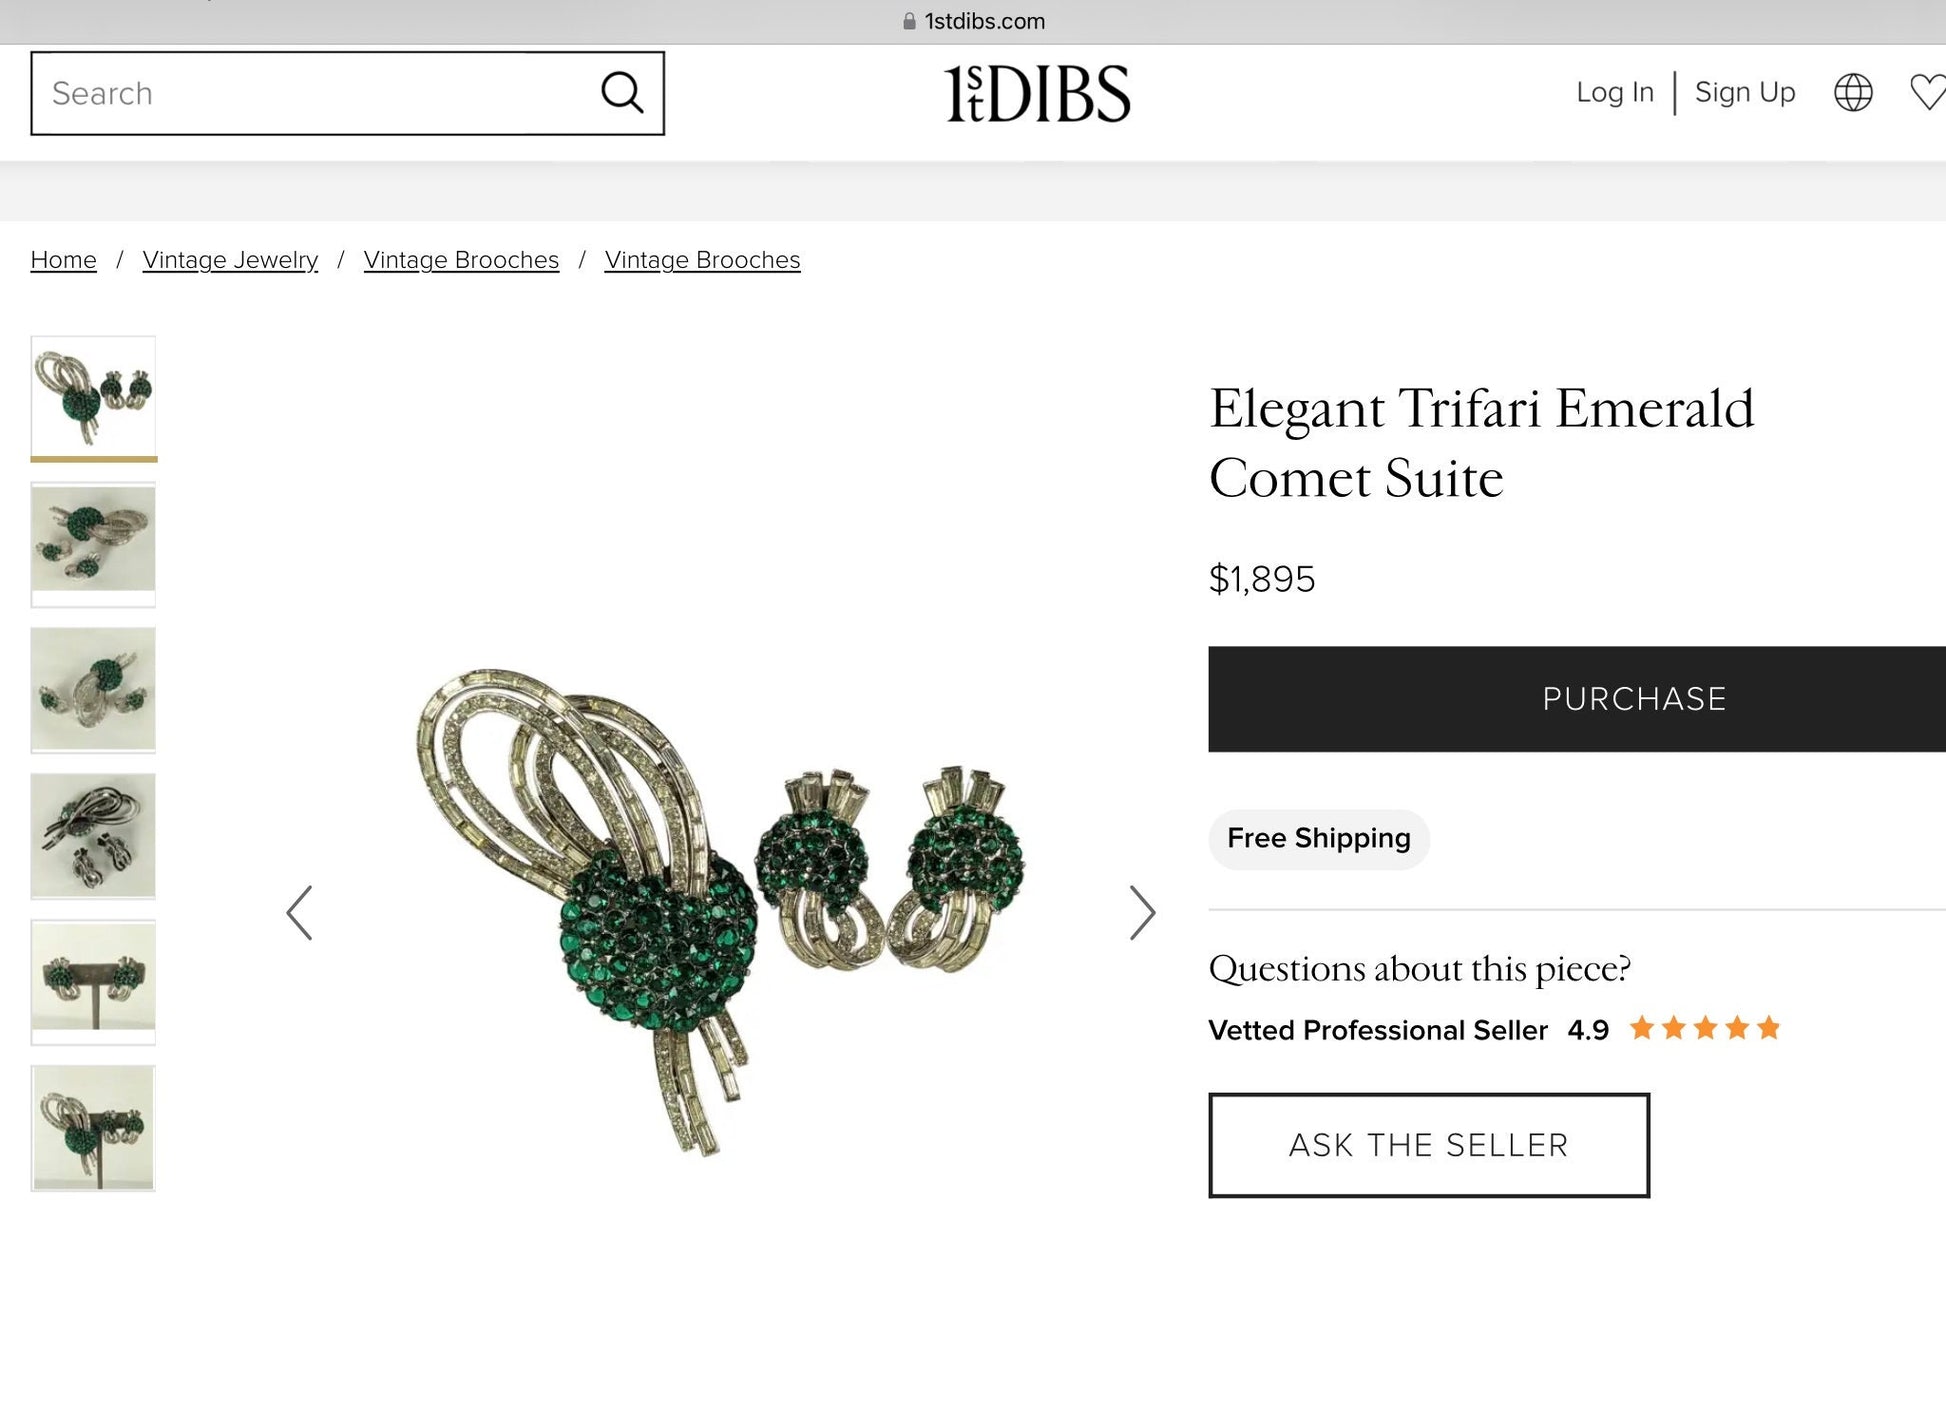Select the thumbnail of earrings on a stand
The width and height of the screenshot is (1946, 1428).
pyautogui.click(x=93, y=982)
